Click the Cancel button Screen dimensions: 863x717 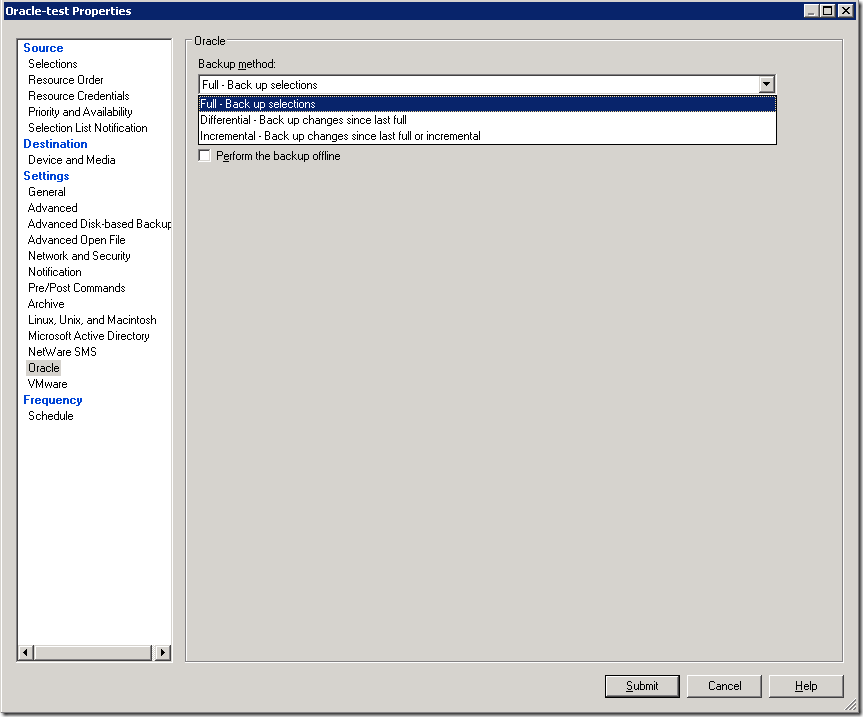pos(724,686)
